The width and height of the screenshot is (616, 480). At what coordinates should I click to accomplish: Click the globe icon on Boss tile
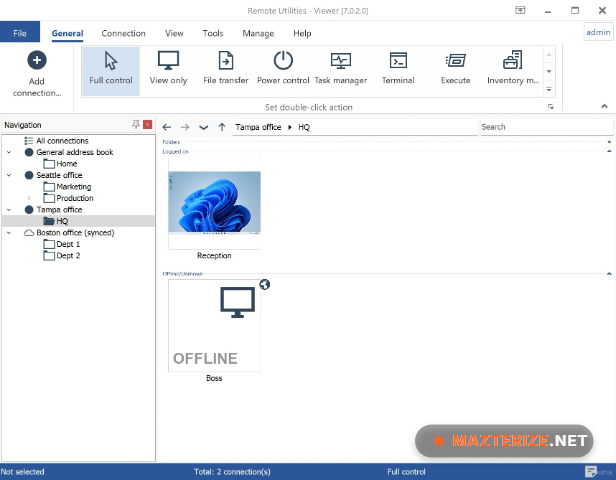(x=264, y=284)
